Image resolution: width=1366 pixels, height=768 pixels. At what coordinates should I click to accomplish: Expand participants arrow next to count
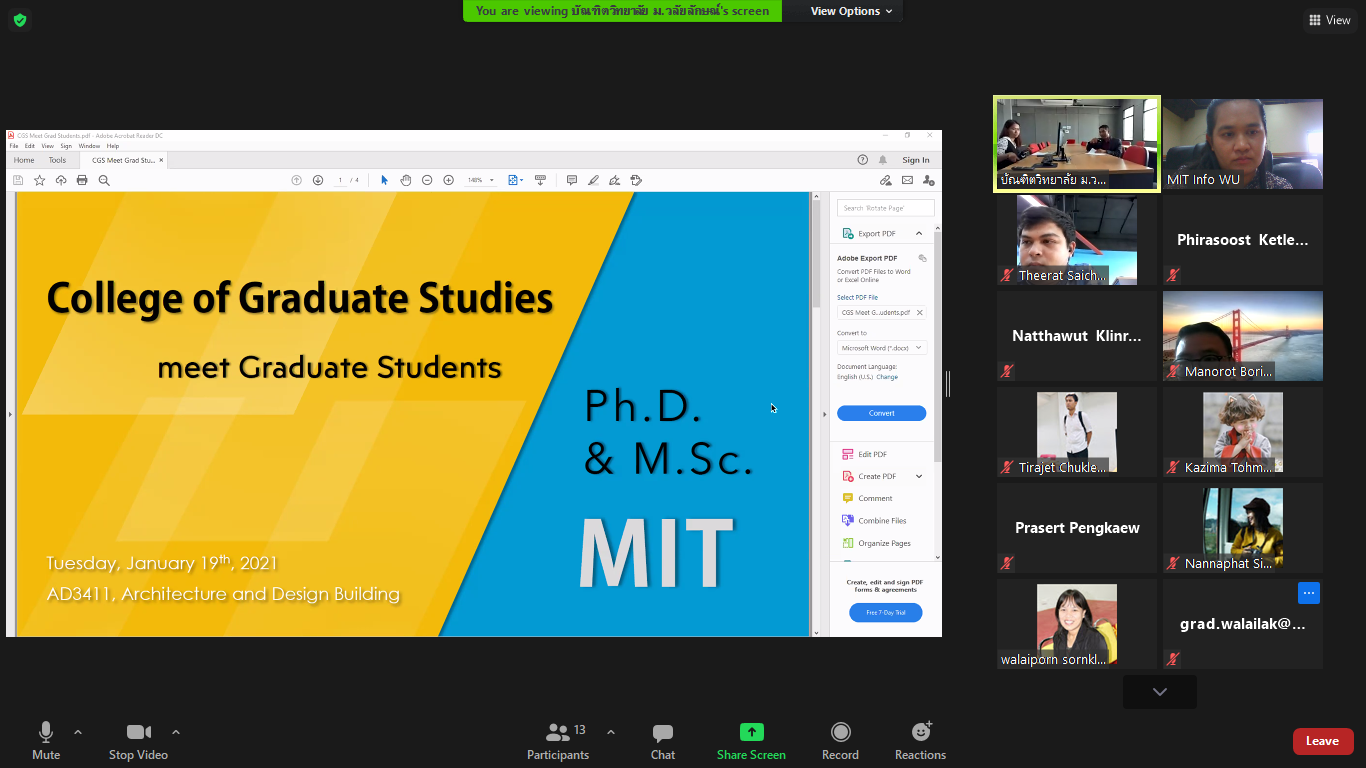pyautogui.click(x=611, y=732)
